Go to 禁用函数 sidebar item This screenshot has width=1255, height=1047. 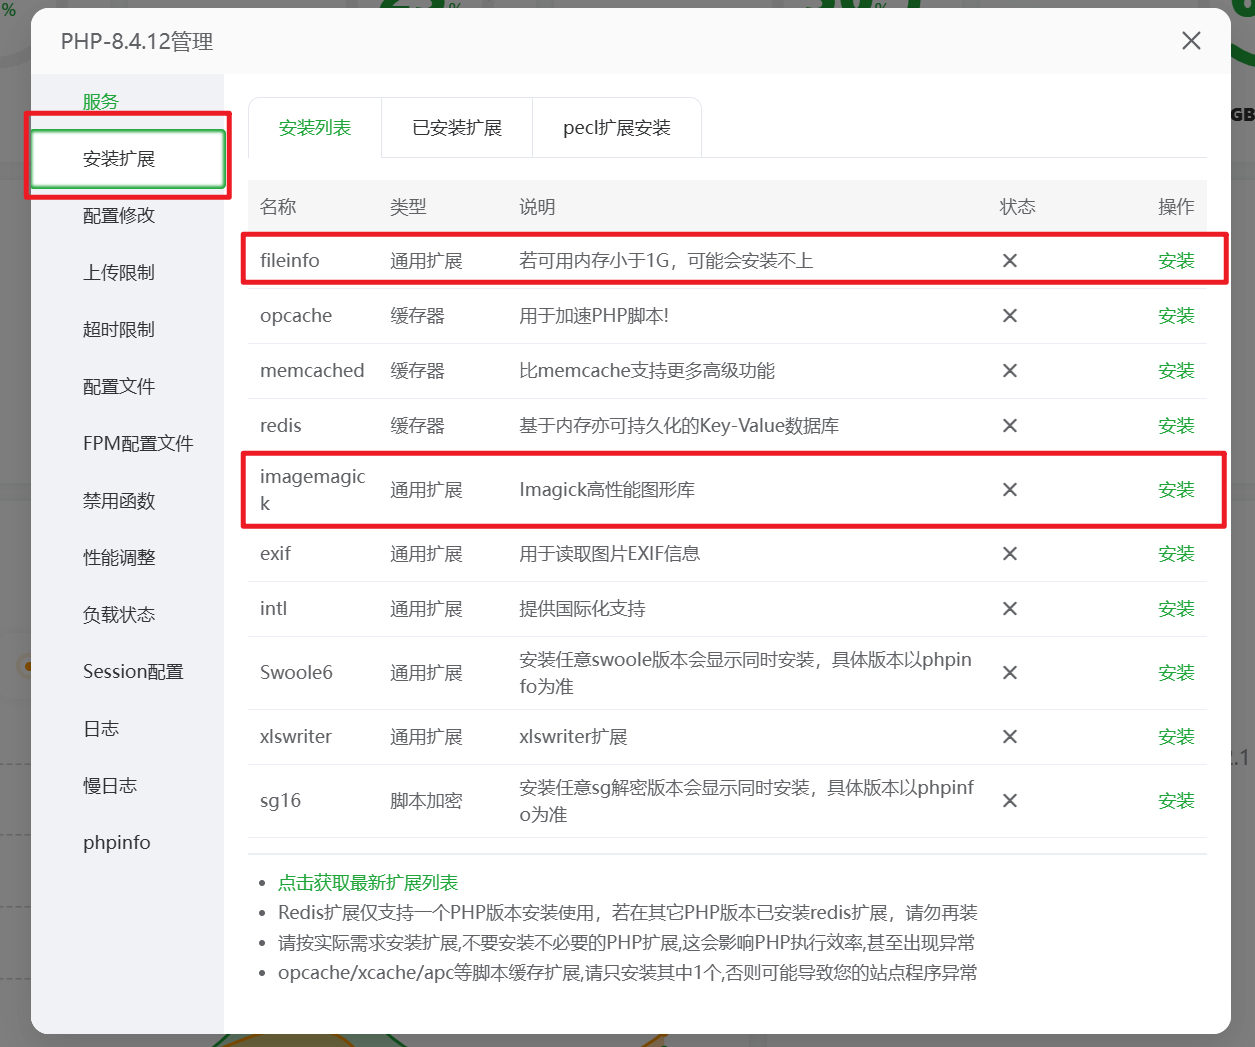119,501
